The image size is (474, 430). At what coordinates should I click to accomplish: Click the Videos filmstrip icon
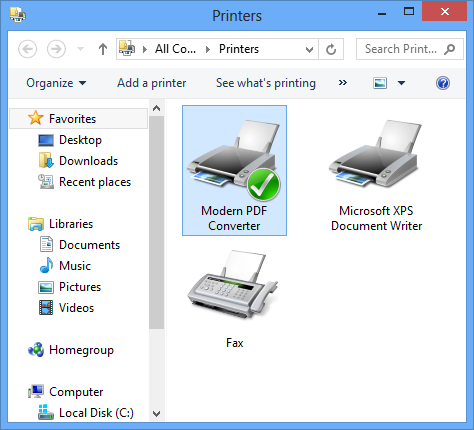pyautogui.click(x=46, y=307)
